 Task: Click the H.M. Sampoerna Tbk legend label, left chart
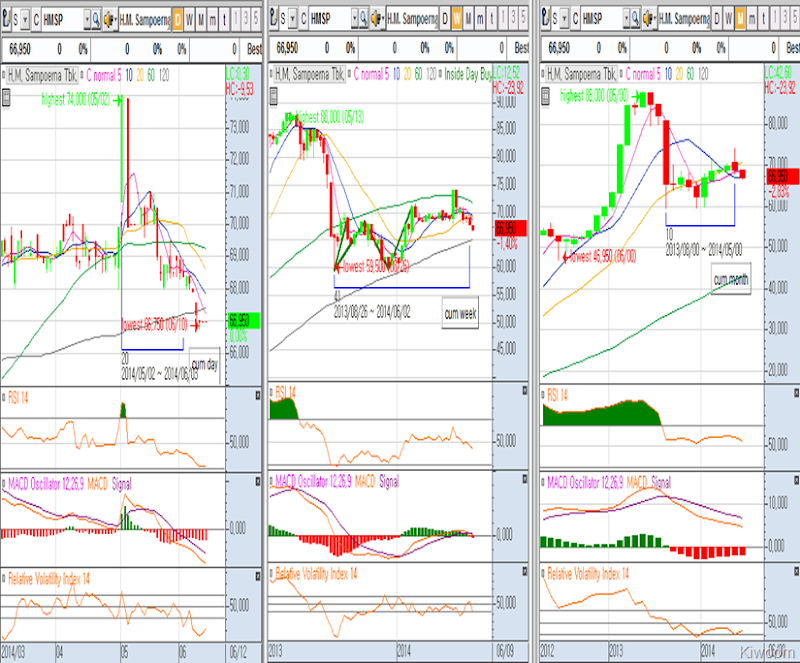tap(42, 76)
